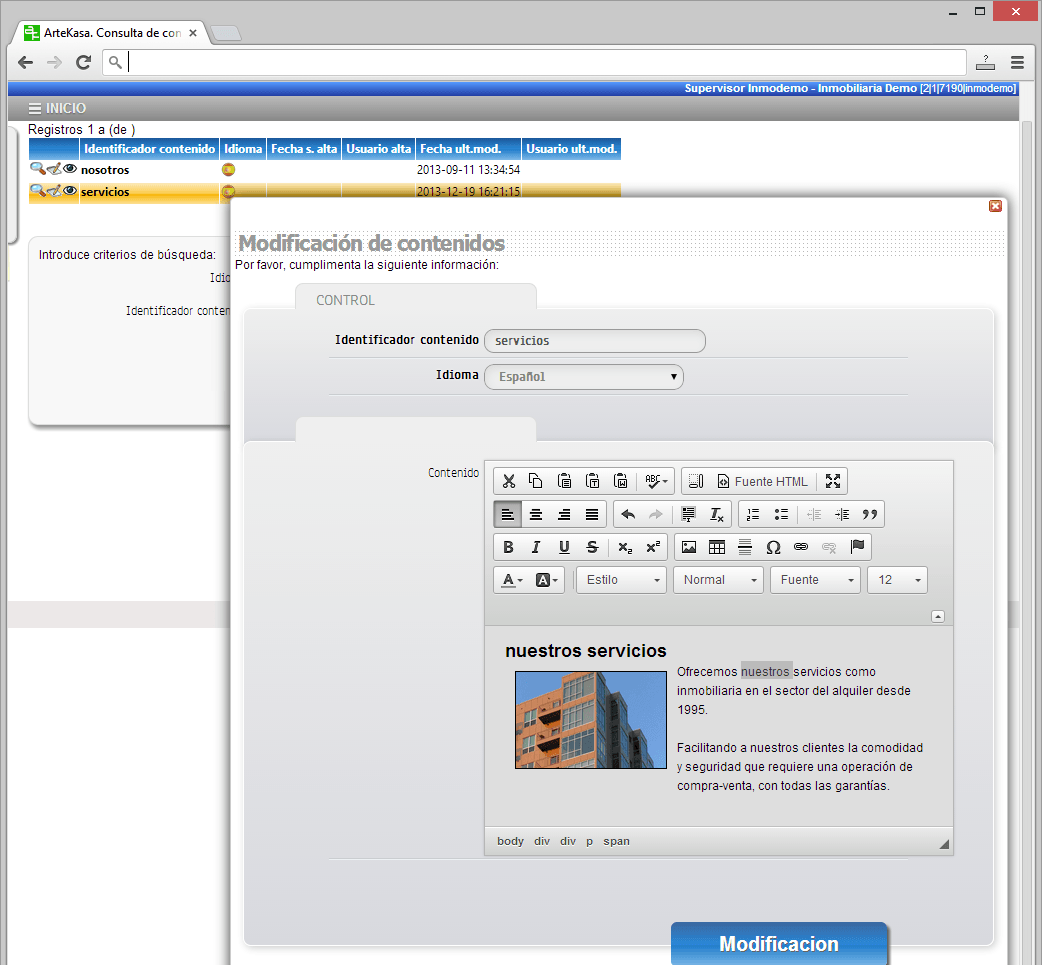1042x965 pixels.
Task: Toggle italic formatting
Action: pyautogui.click(x=536, y=547)
